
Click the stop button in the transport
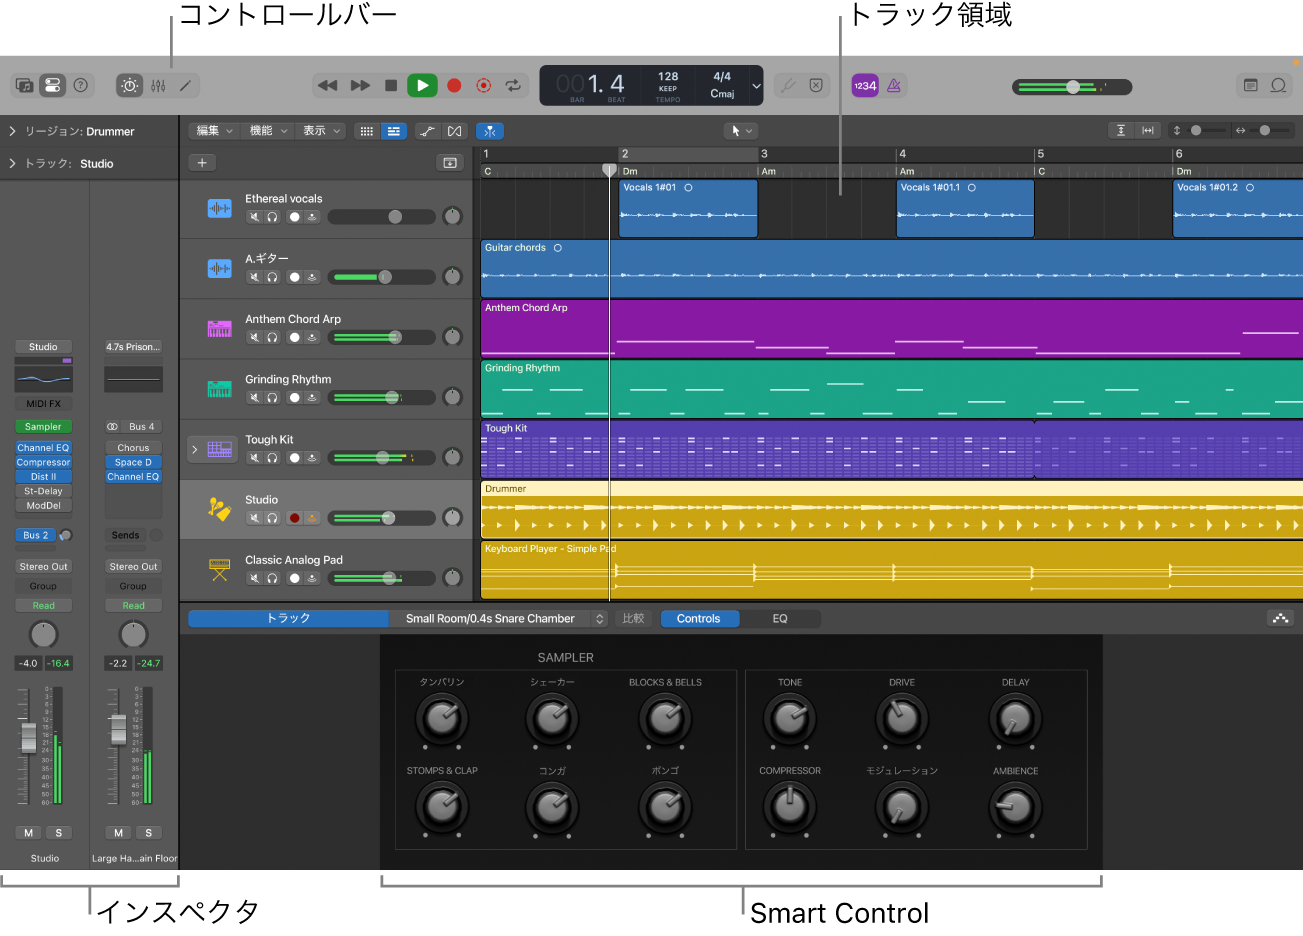click(391, 86)
